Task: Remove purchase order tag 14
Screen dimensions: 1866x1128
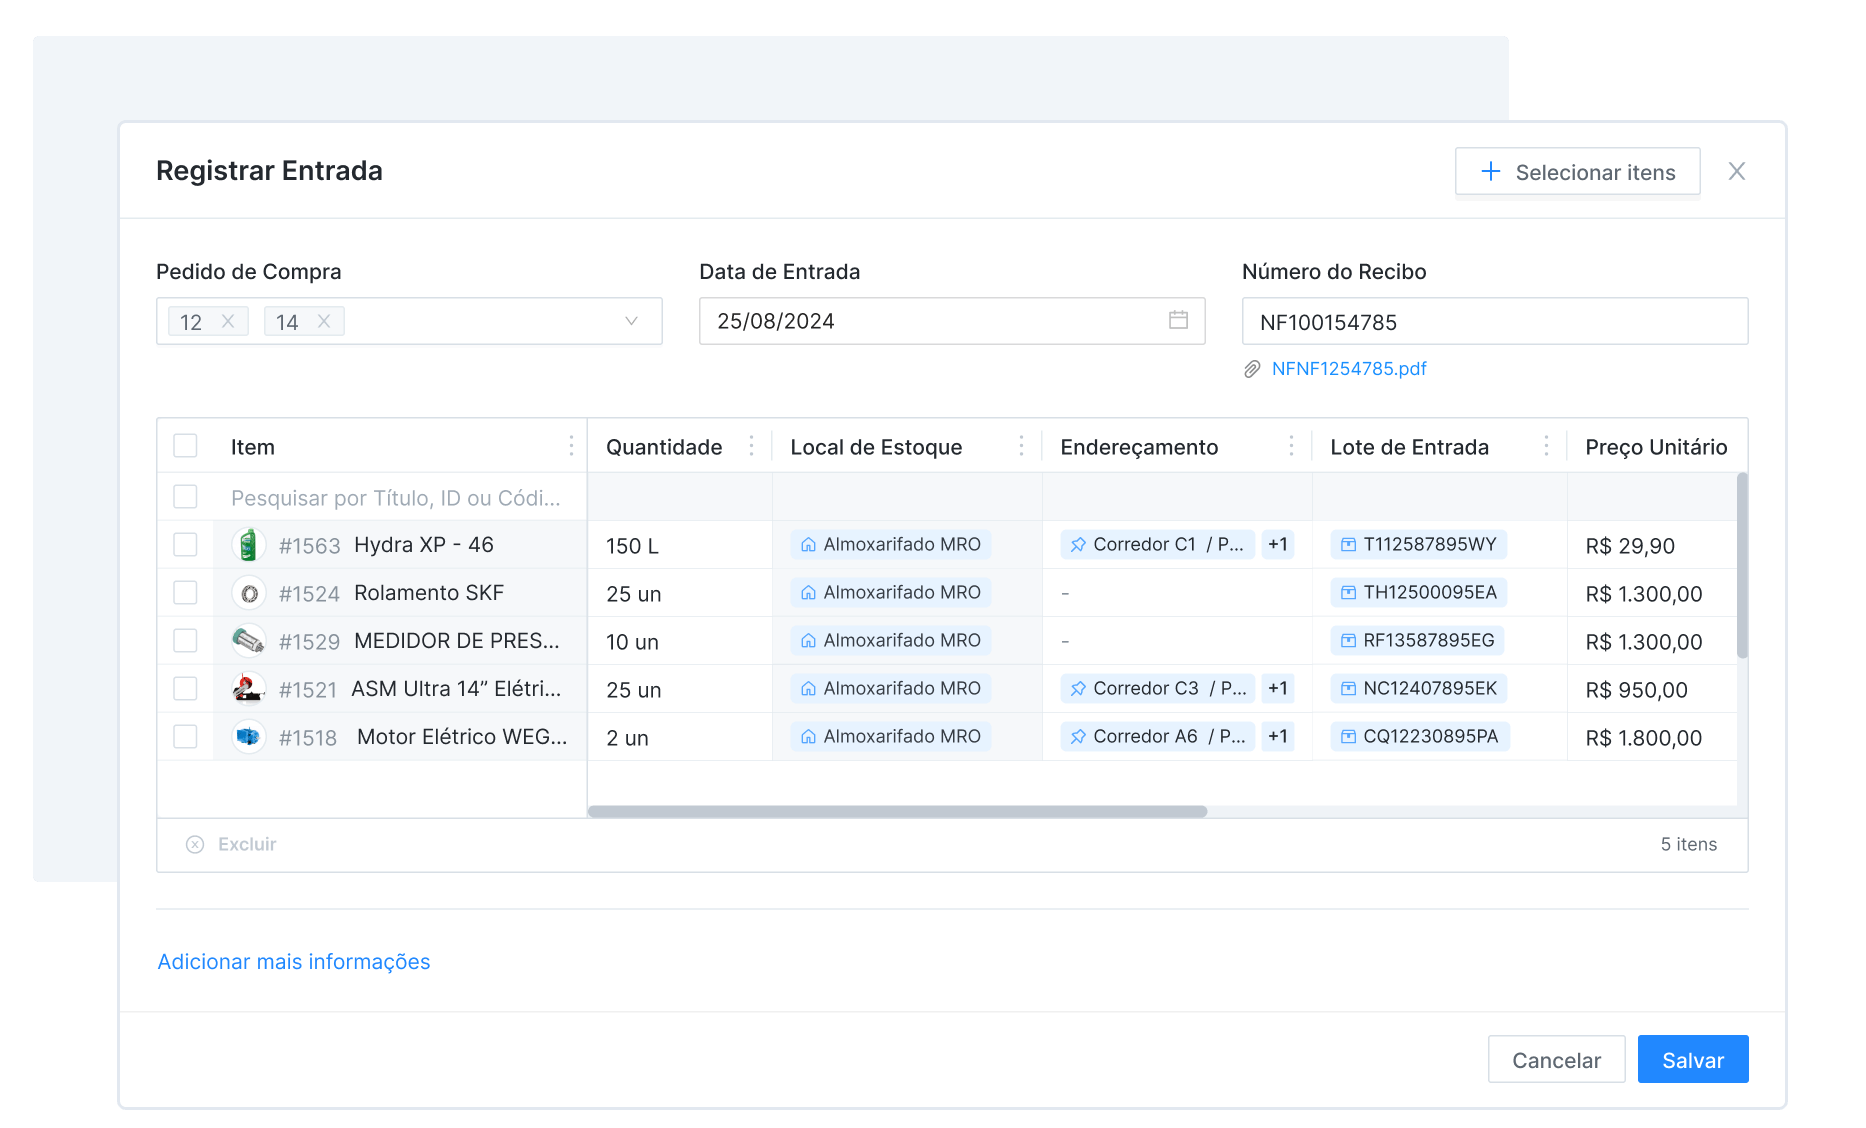Action: 324,321
